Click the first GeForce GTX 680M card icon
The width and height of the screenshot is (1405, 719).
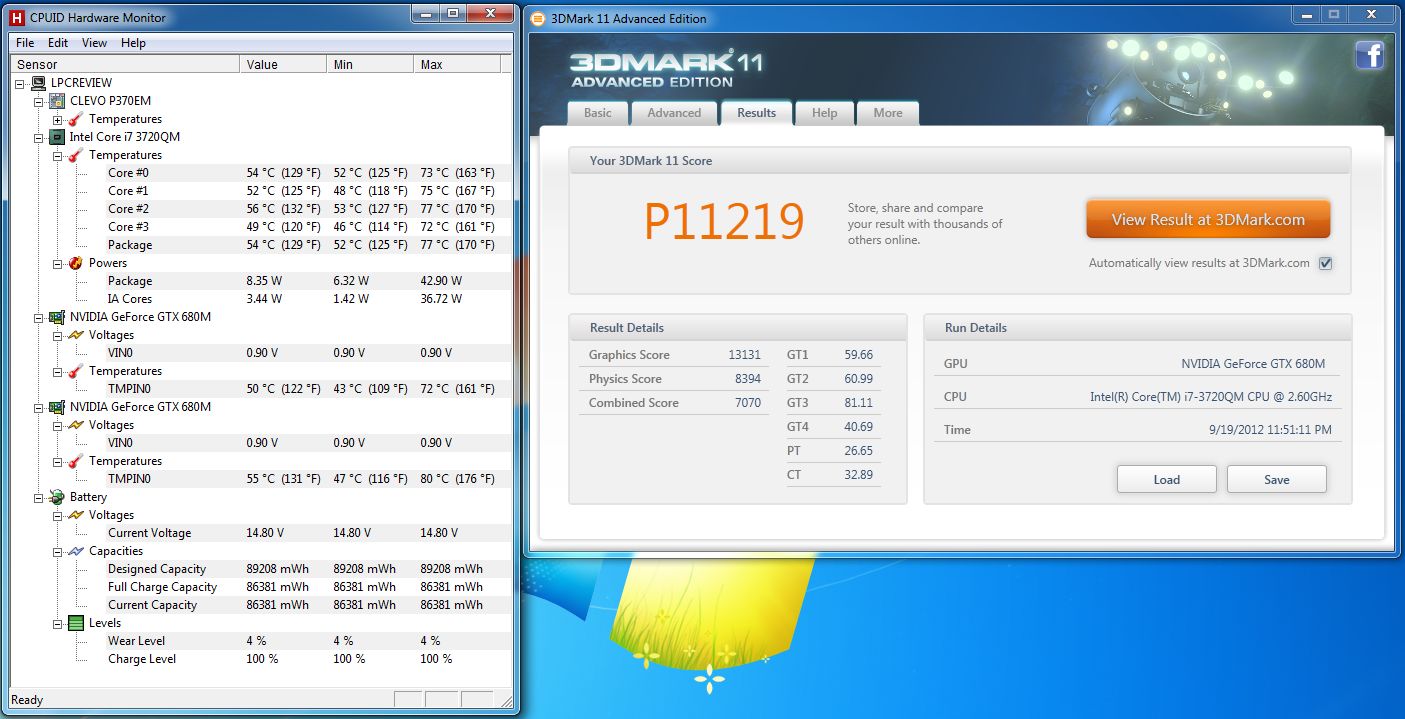(x=58, y=317)
